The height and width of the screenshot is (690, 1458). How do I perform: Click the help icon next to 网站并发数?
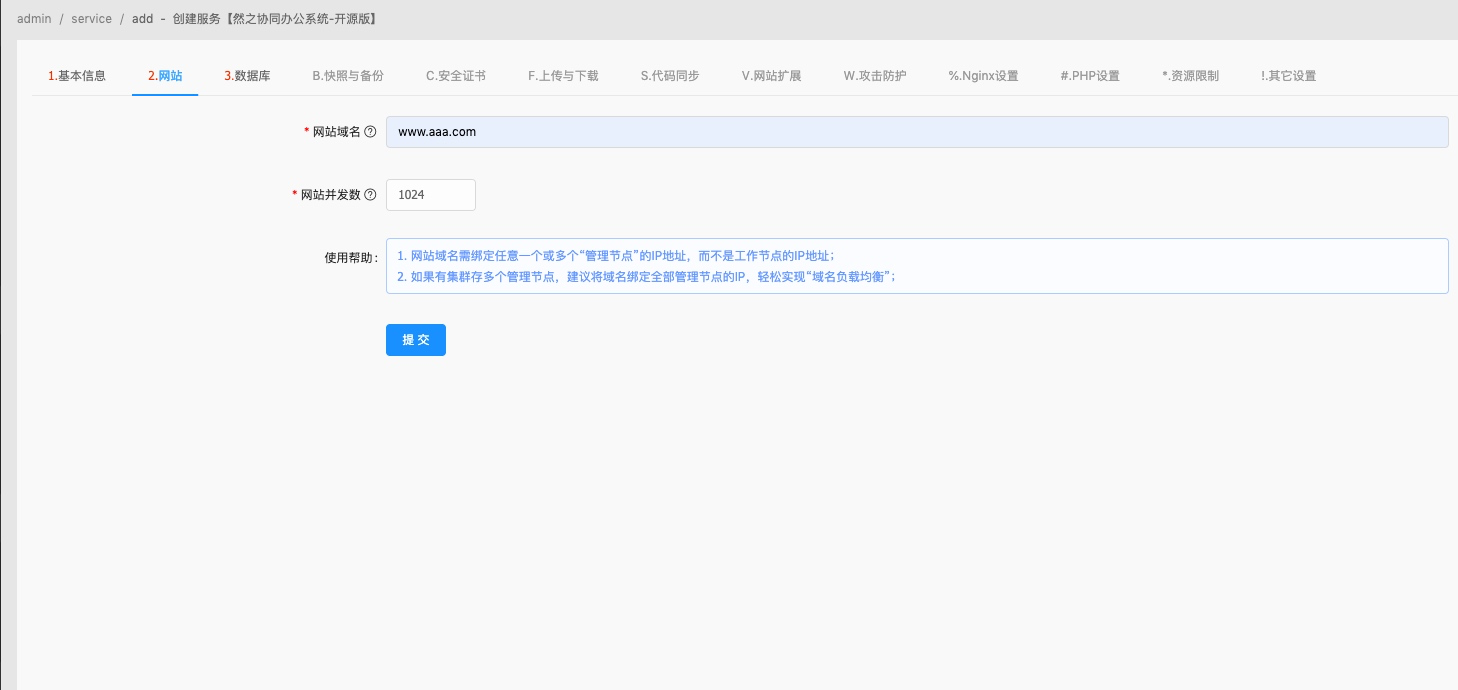pyautogui.click(x=372, y=194)
